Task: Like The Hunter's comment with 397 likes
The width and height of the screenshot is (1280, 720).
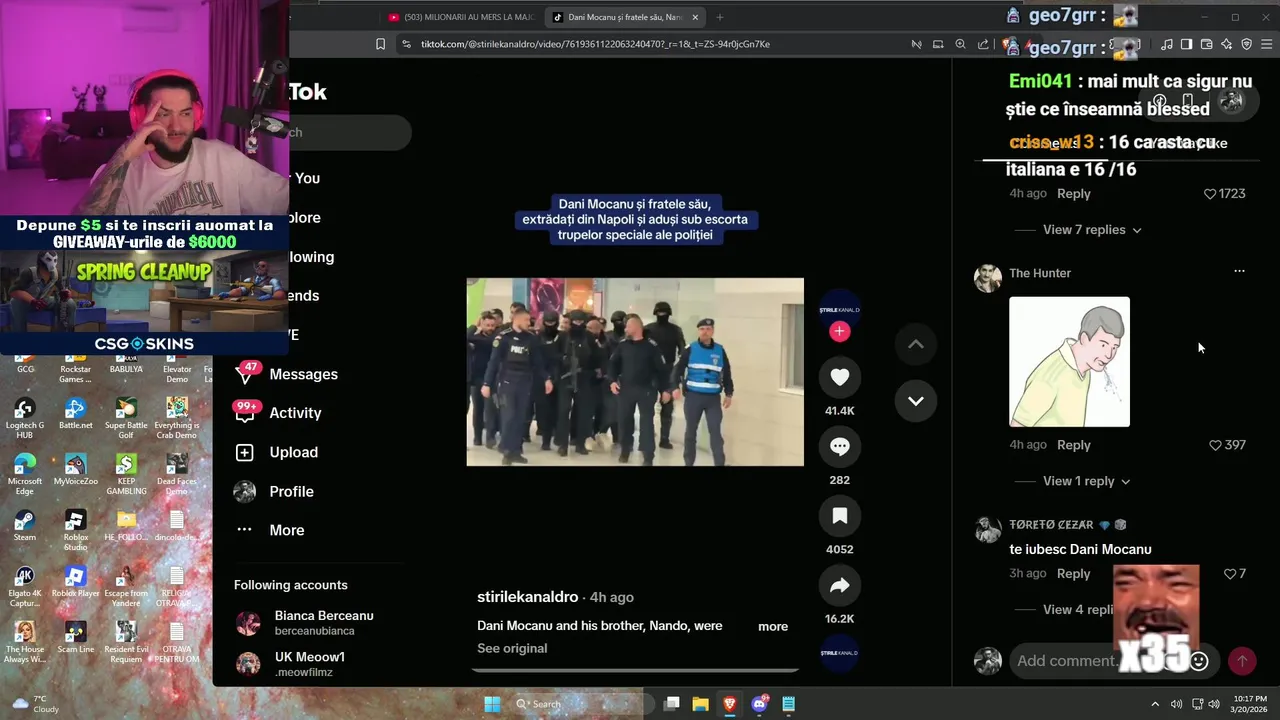Action: click(x=1216, y=445)
